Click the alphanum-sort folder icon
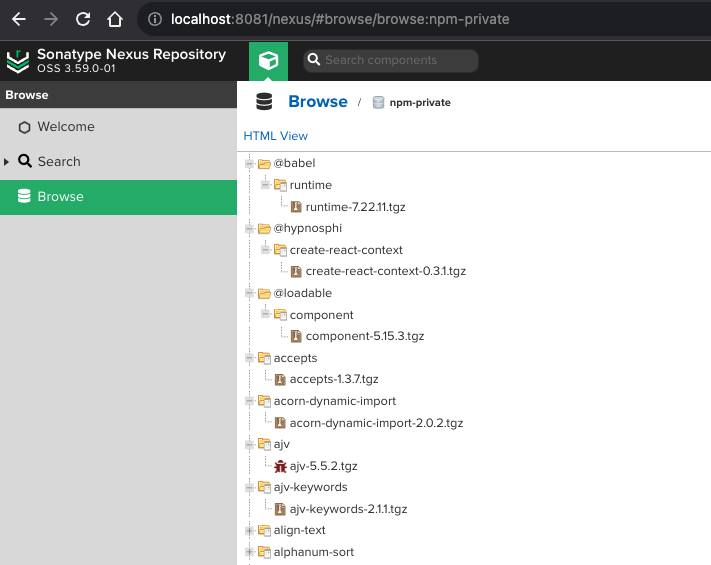The height and width of the screenshot is (565, 711). 264,552
